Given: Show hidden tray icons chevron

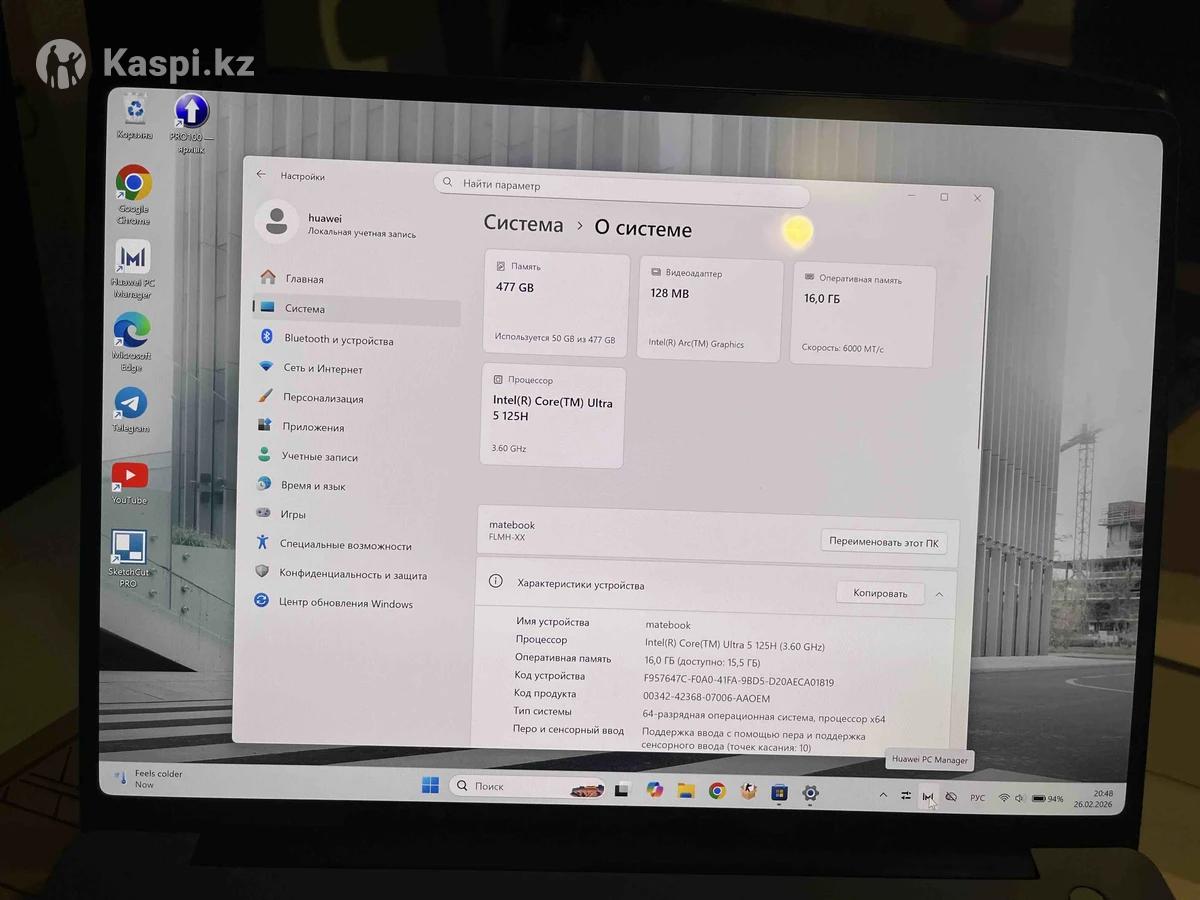Looking at the screenshot, I should tap(882, 795).
